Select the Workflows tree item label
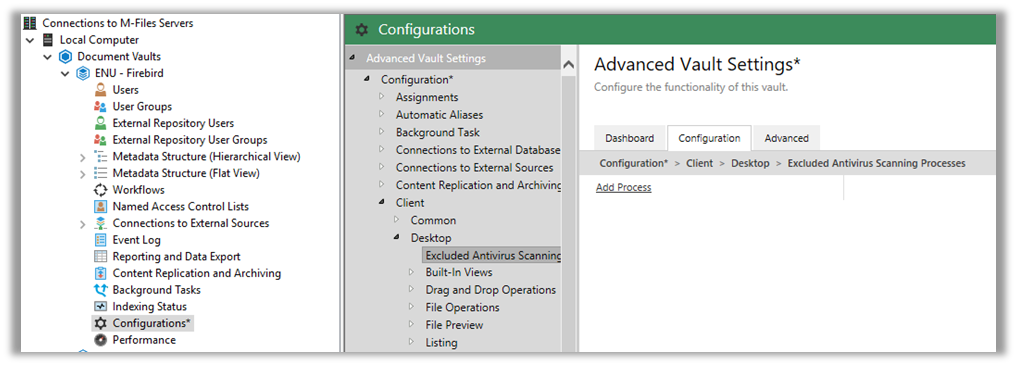 138,190
